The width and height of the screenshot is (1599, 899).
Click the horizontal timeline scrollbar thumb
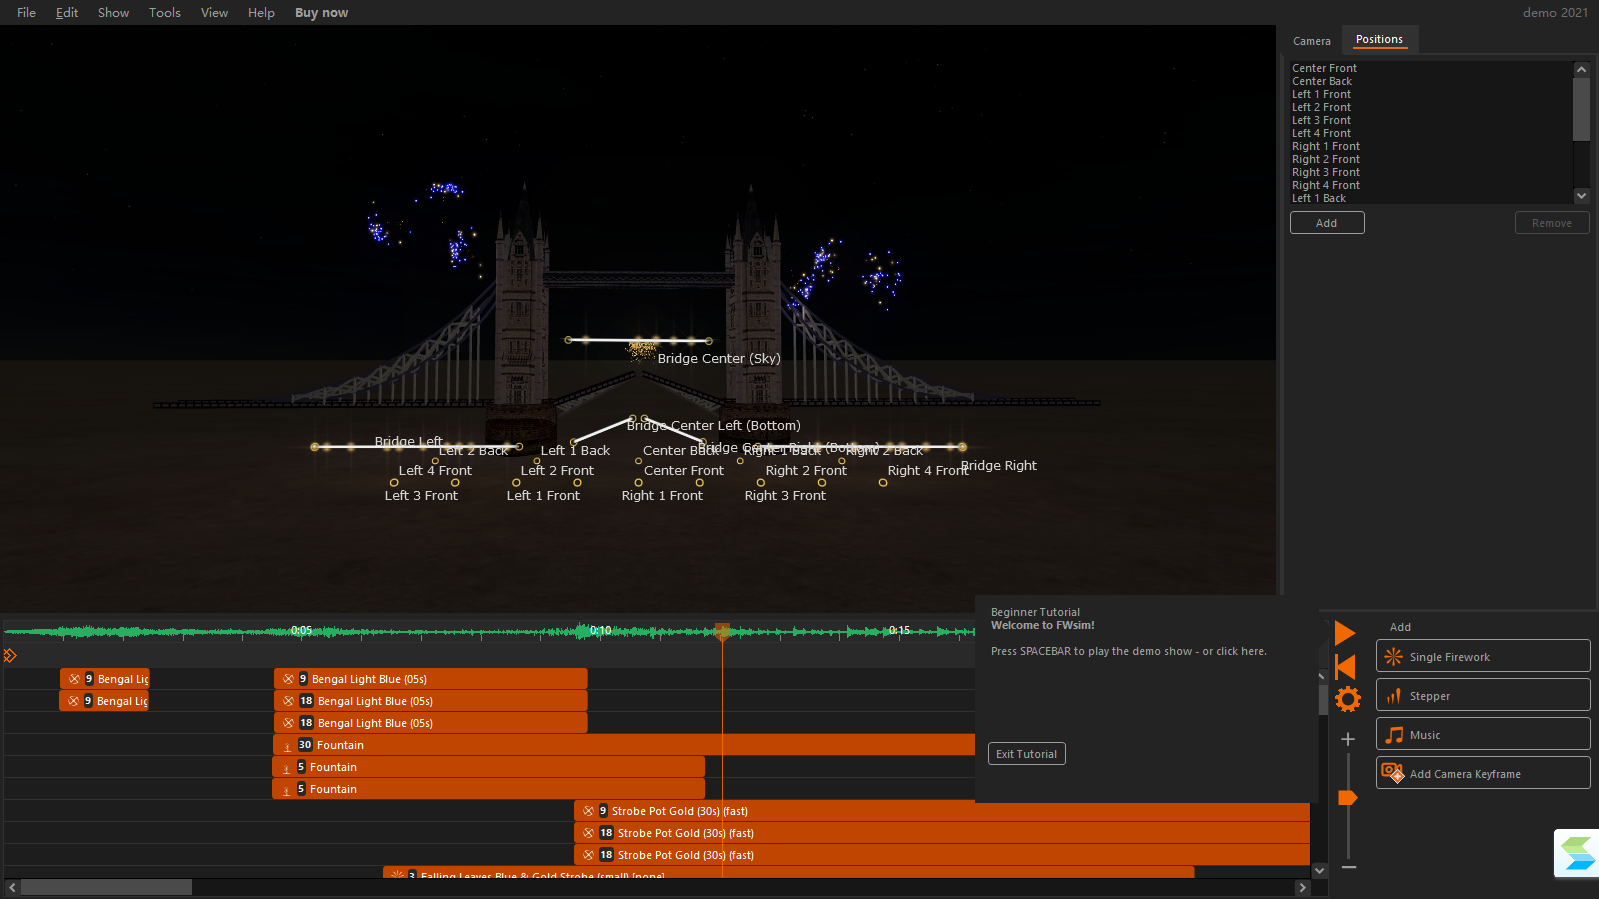tap(106, 887)
